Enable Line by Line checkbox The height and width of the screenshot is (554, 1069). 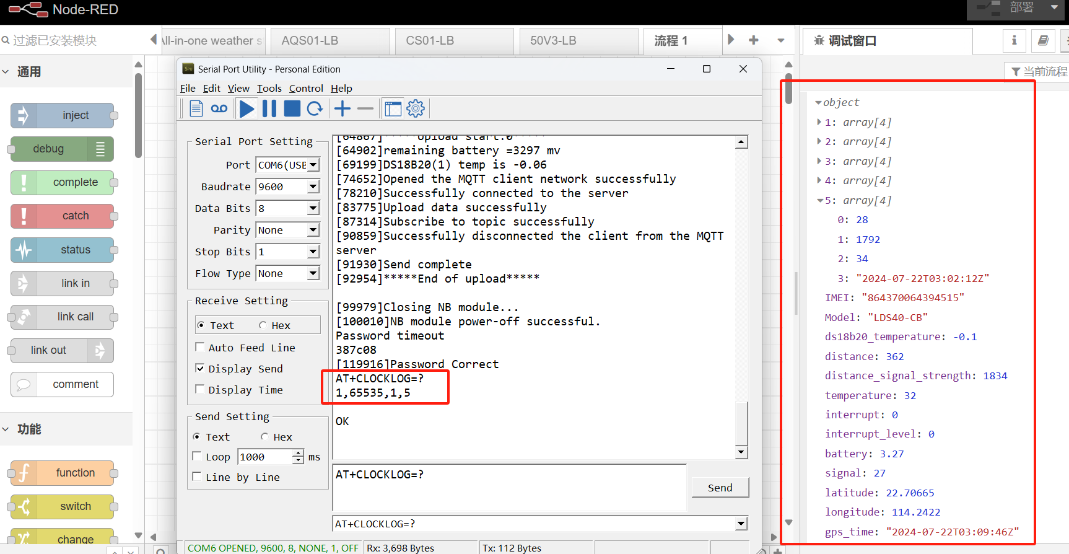(x=197, y=477)
